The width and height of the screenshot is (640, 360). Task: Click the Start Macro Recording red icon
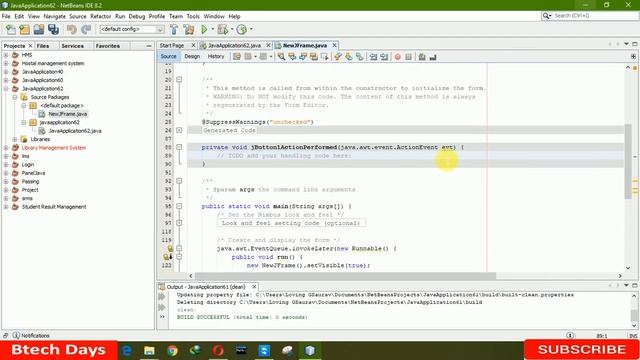click(x=398, y=57)
